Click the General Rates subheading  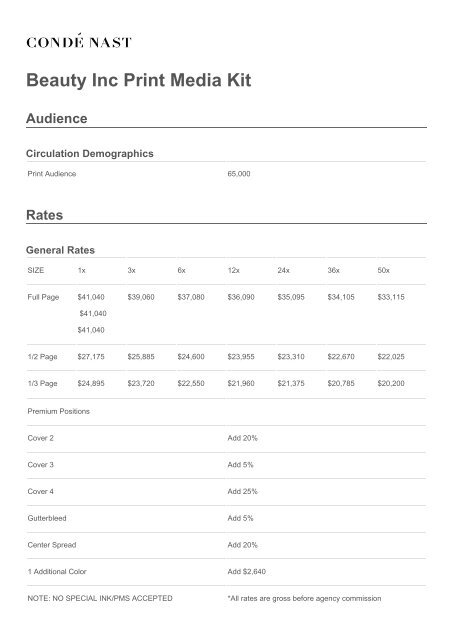[x=60, y=250]
